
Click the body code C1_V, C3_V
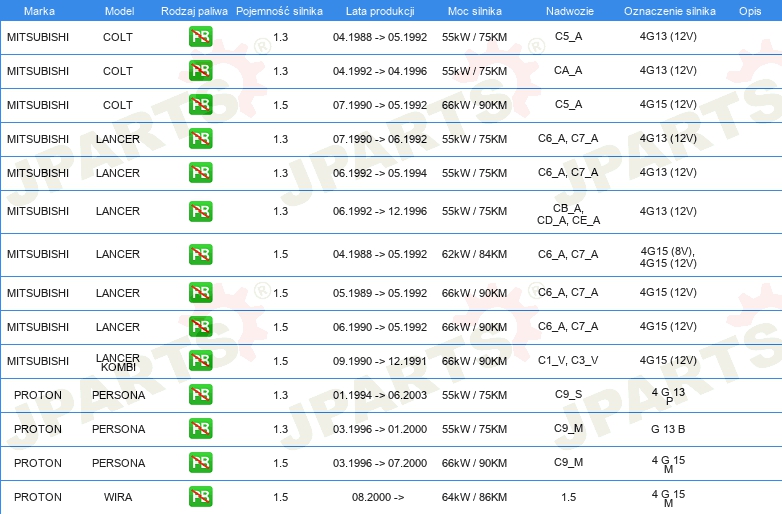click(568, 360)
